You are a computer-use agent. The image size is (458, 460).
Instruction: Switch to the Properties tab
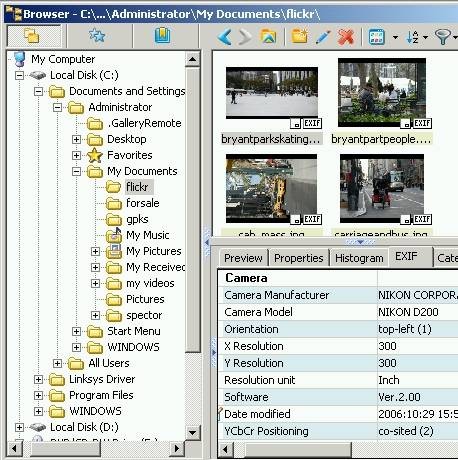tap(299, 258)
